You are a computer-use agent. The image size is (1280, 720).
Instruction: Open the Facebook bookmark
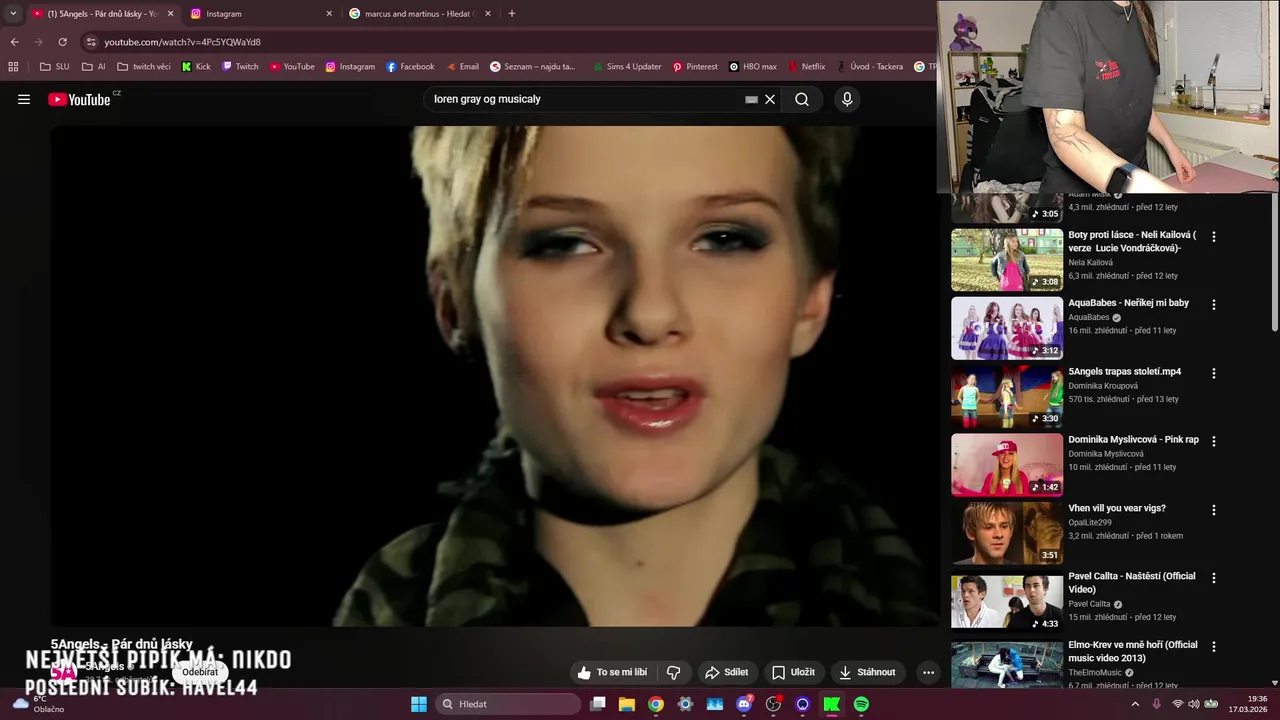tap(410, 67)
